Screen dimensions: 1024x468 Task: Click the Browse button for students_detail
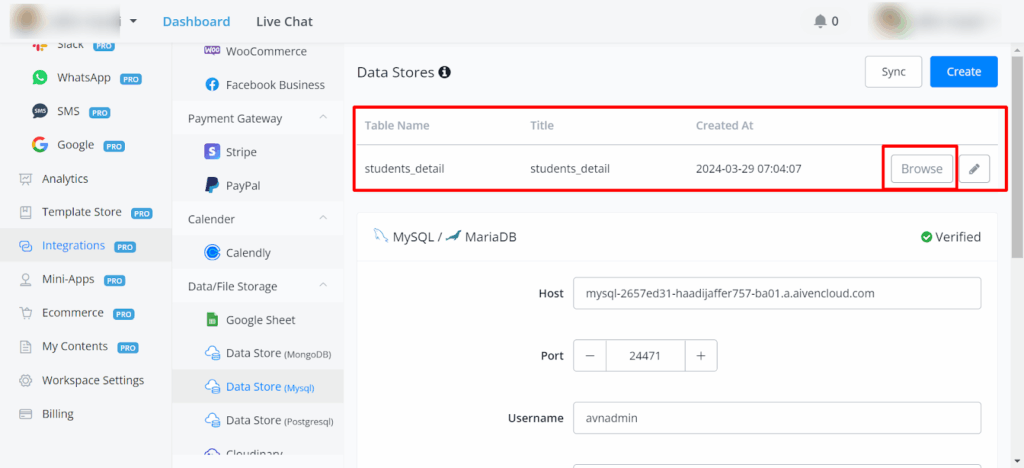(921, 169)
